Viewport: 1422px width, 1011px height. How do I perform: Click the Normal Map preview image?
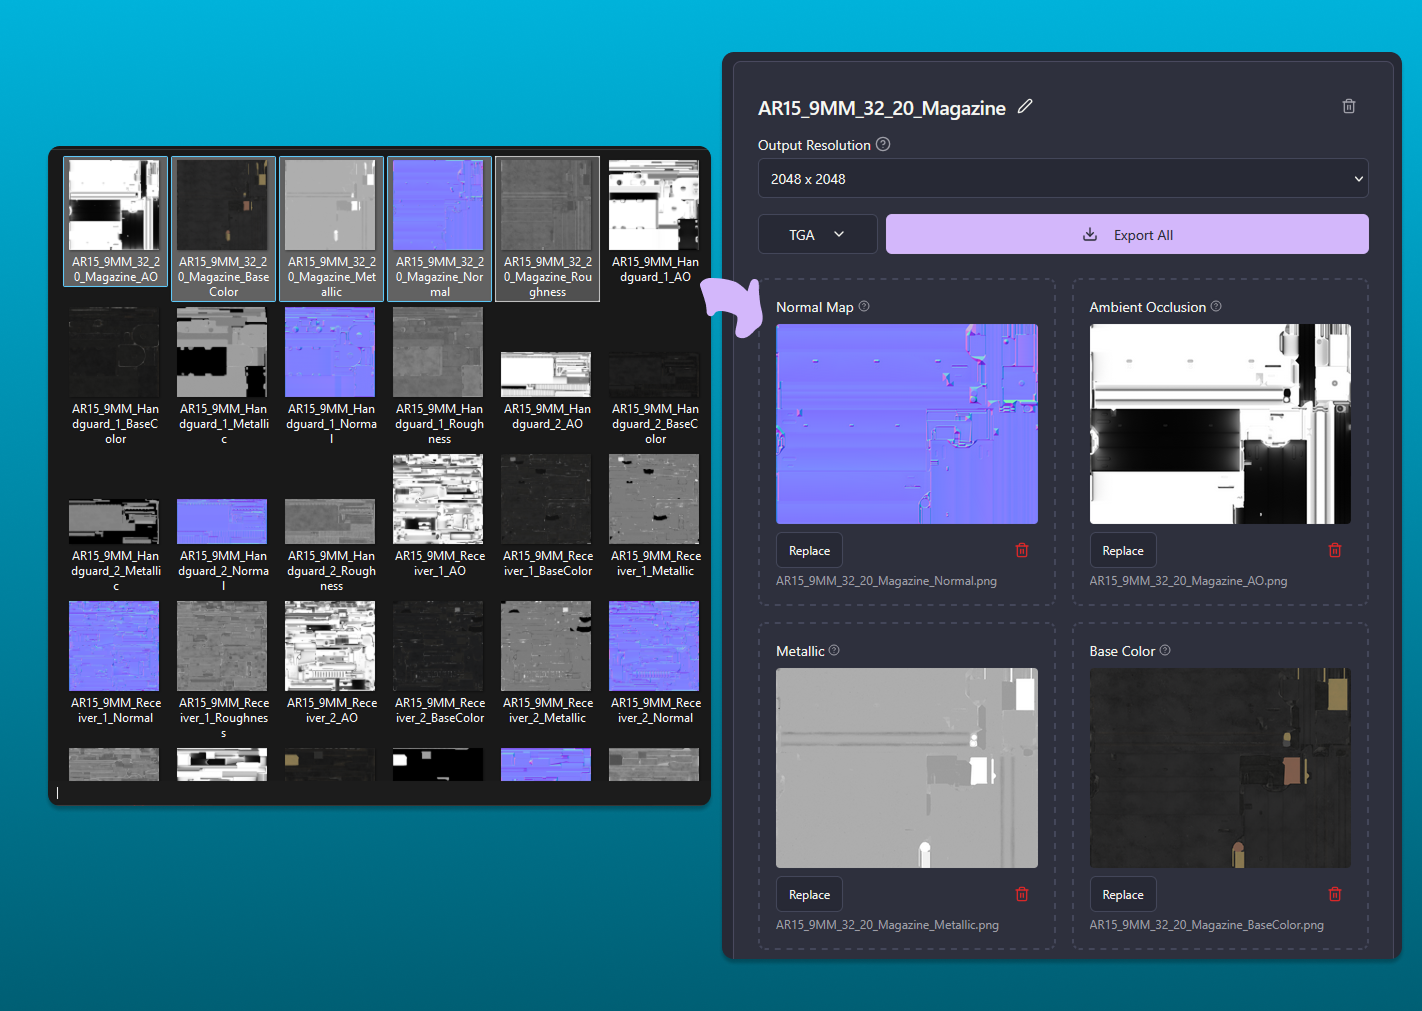907,424
